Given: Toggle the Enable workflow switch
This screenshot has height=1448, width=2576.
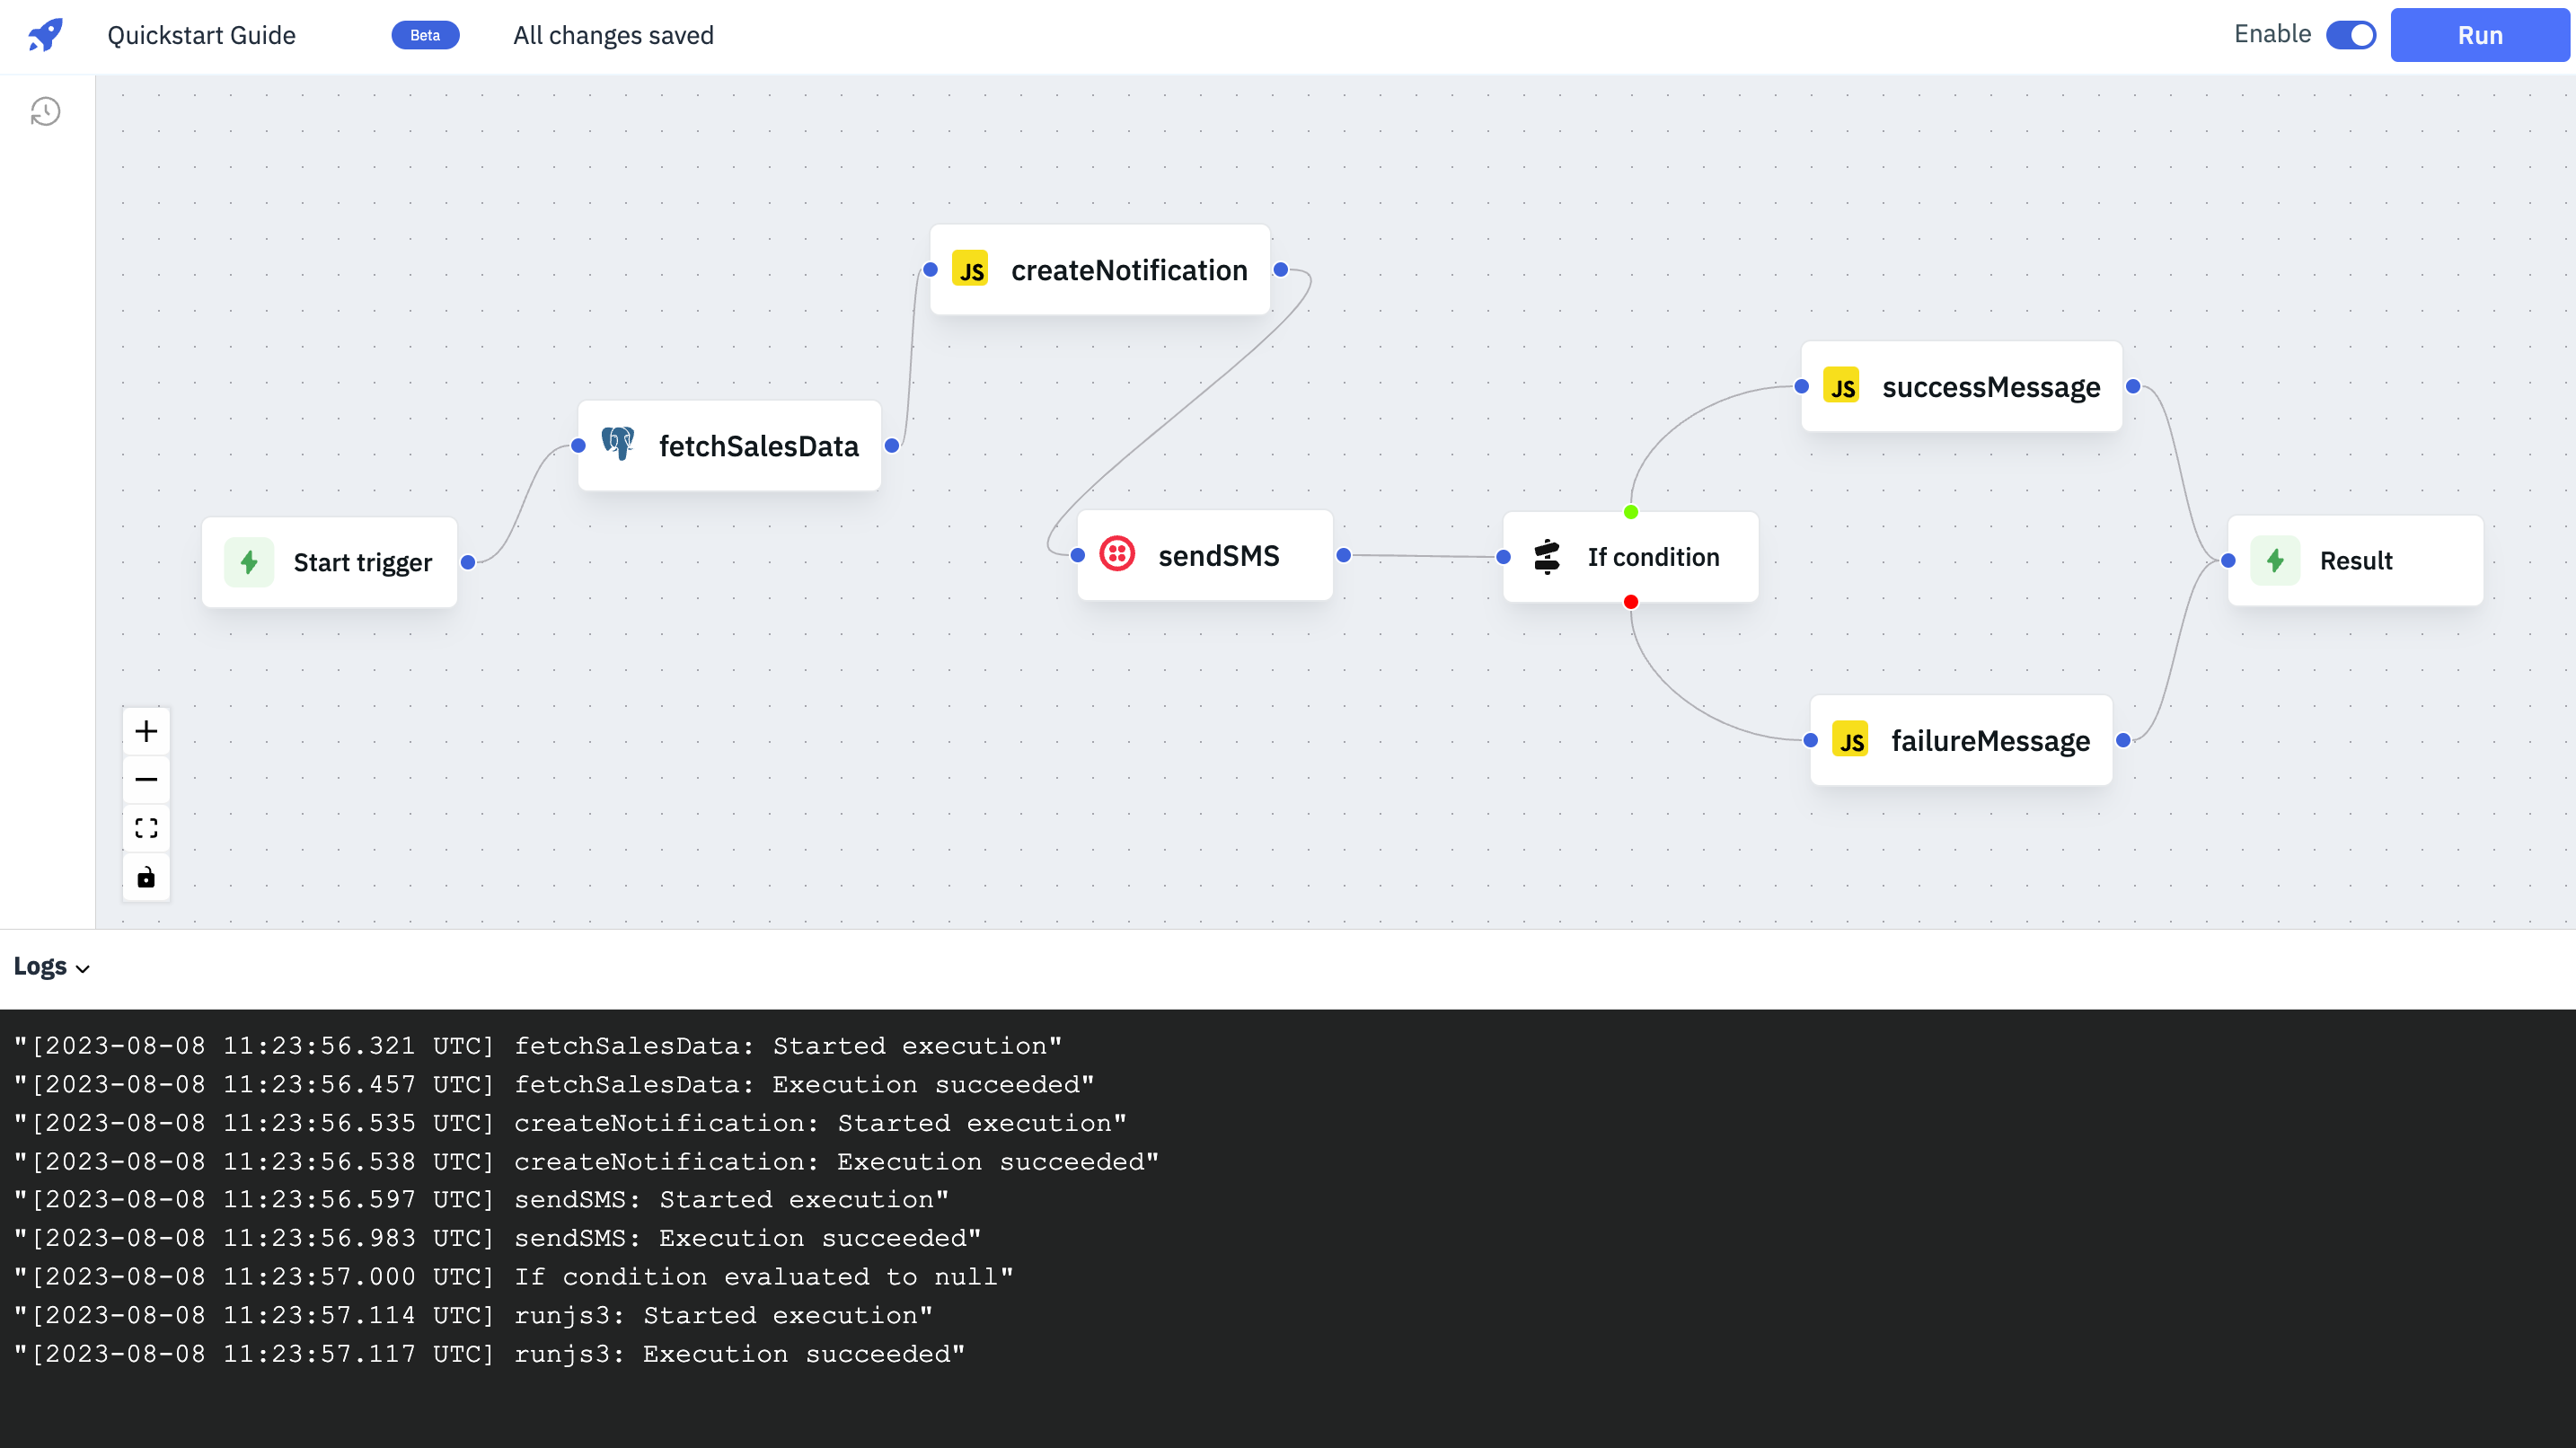Looking at the screenshot, I should [2350, 35].
